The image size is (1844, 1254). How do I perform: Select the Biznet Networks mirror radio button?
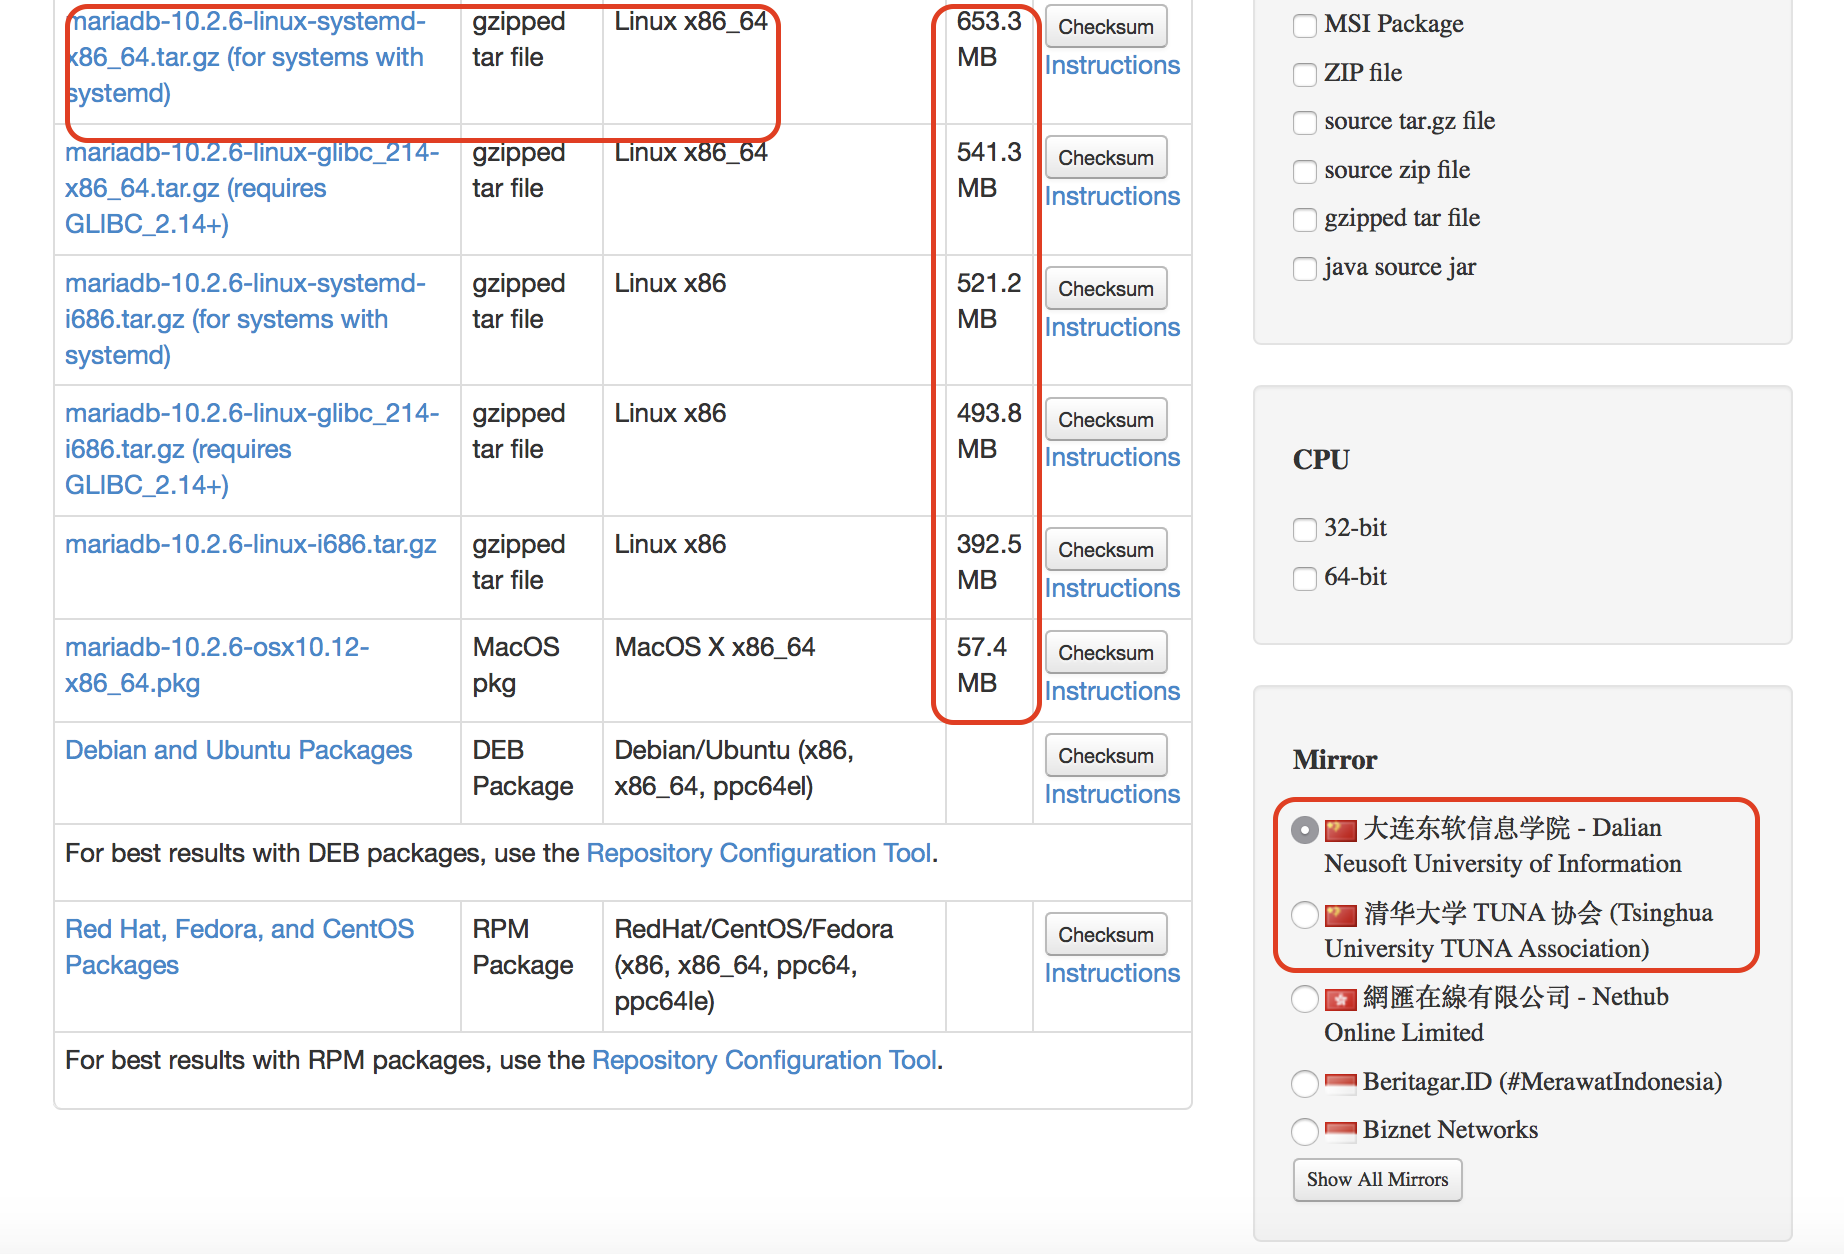click(1305, 1131)
